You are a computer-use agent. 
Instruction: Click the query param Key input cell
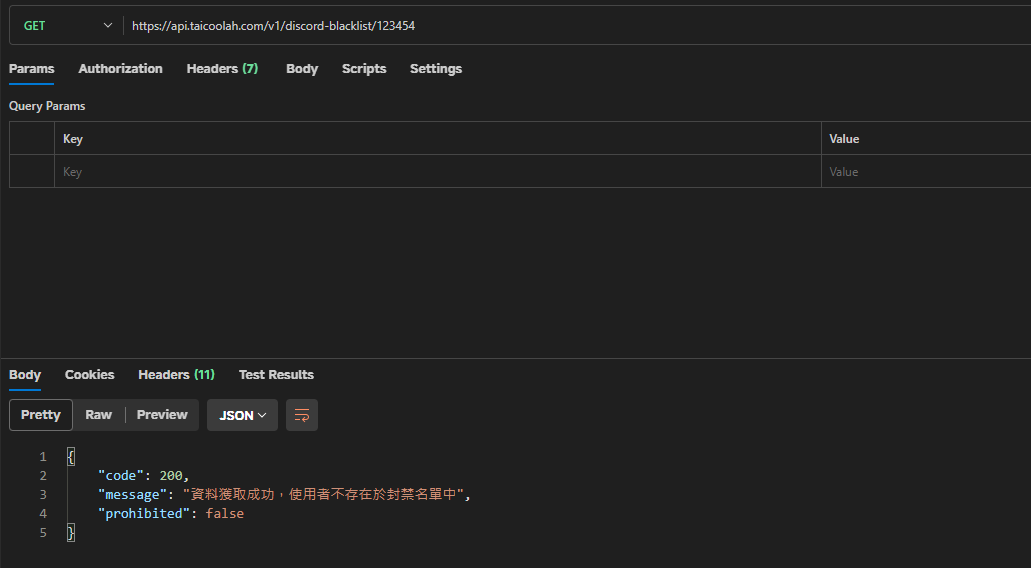[437, 172]
